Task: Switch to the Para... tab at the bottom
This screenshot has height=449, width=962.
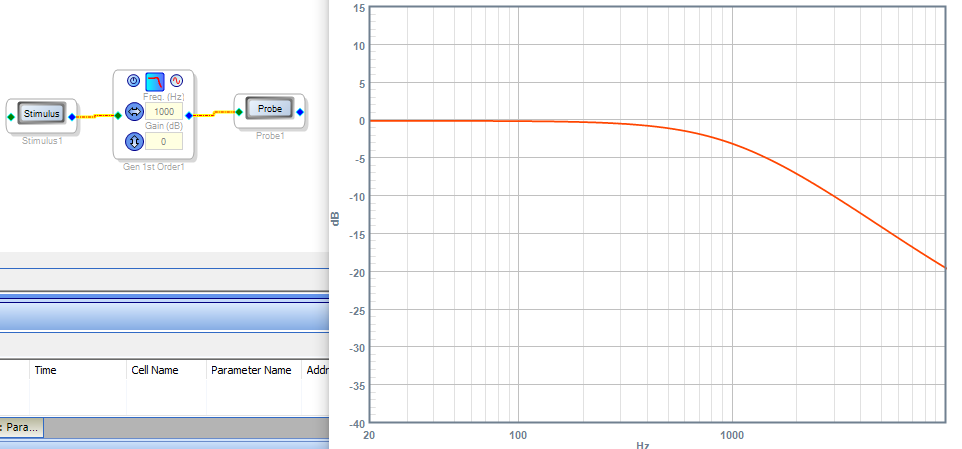Action: point(20,427)
